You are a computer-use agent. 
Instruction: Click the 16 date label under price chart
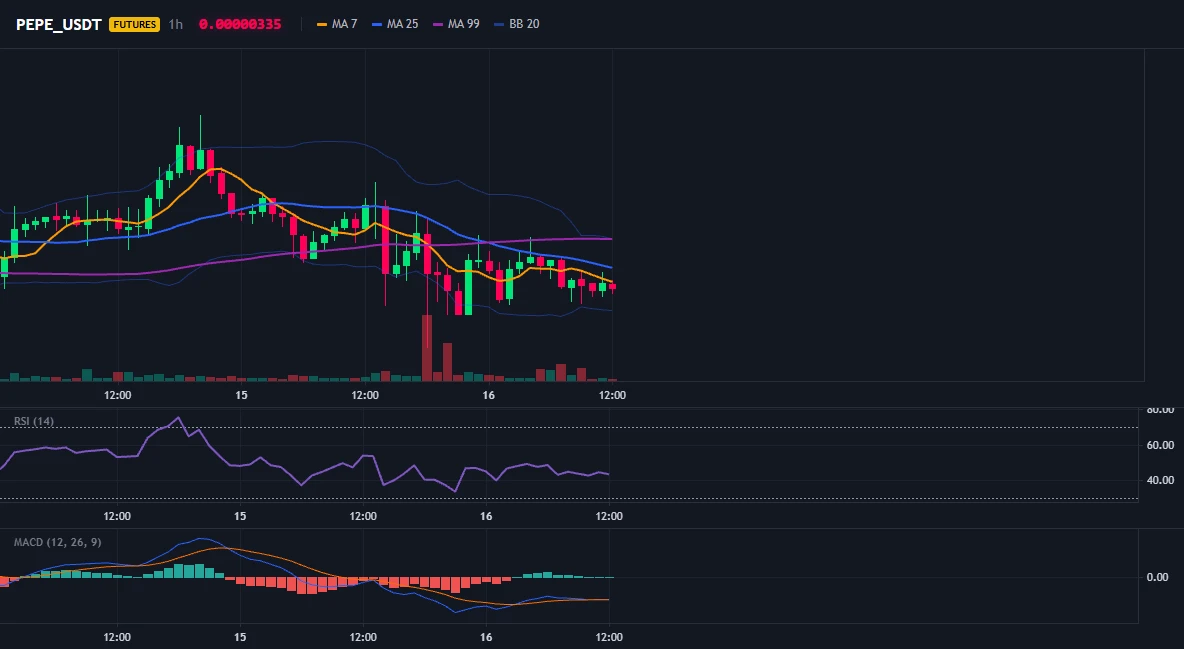489,395
